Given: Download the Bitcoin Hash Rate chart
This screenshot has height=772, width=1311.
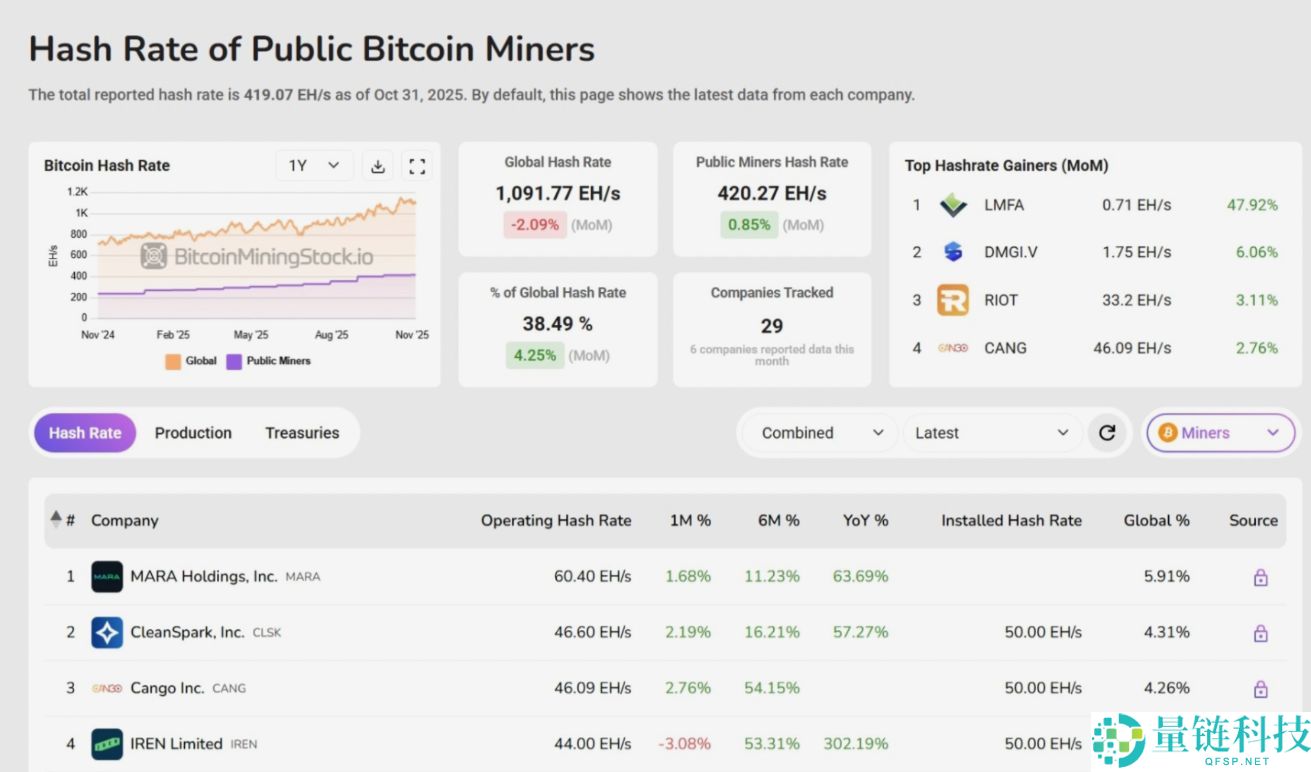Looking at the screenshot, I should 378,166.
